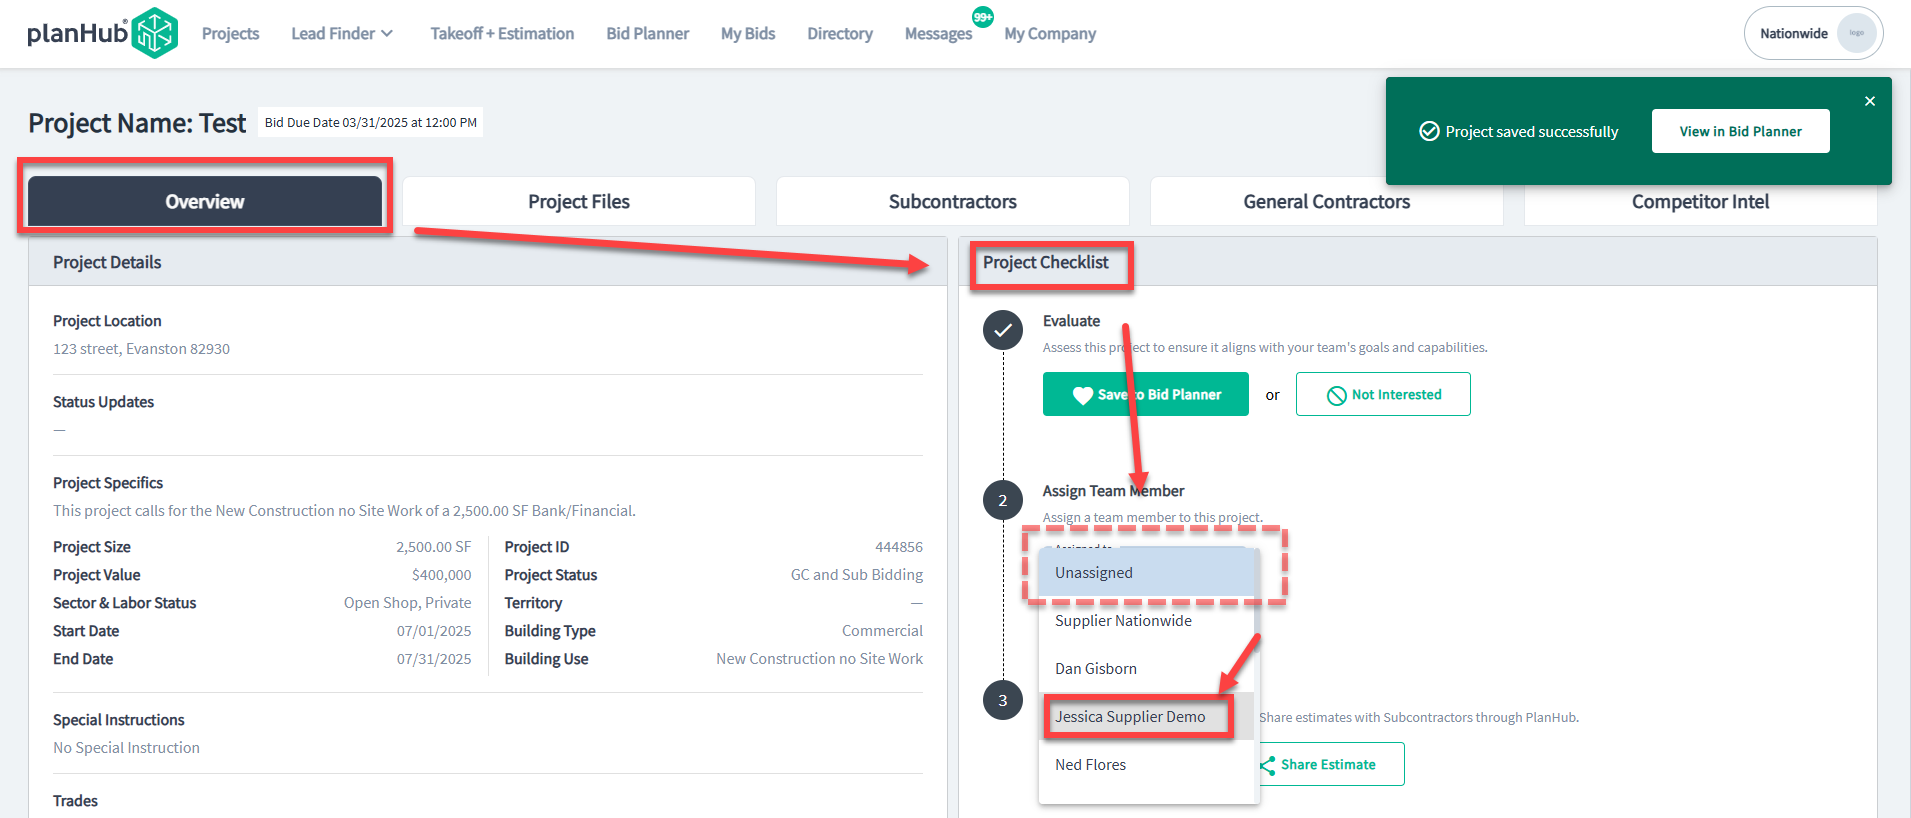1911x818 pixels.
Task: Click the success checkmark icon in notification
Action: [x=1430, y=131]
